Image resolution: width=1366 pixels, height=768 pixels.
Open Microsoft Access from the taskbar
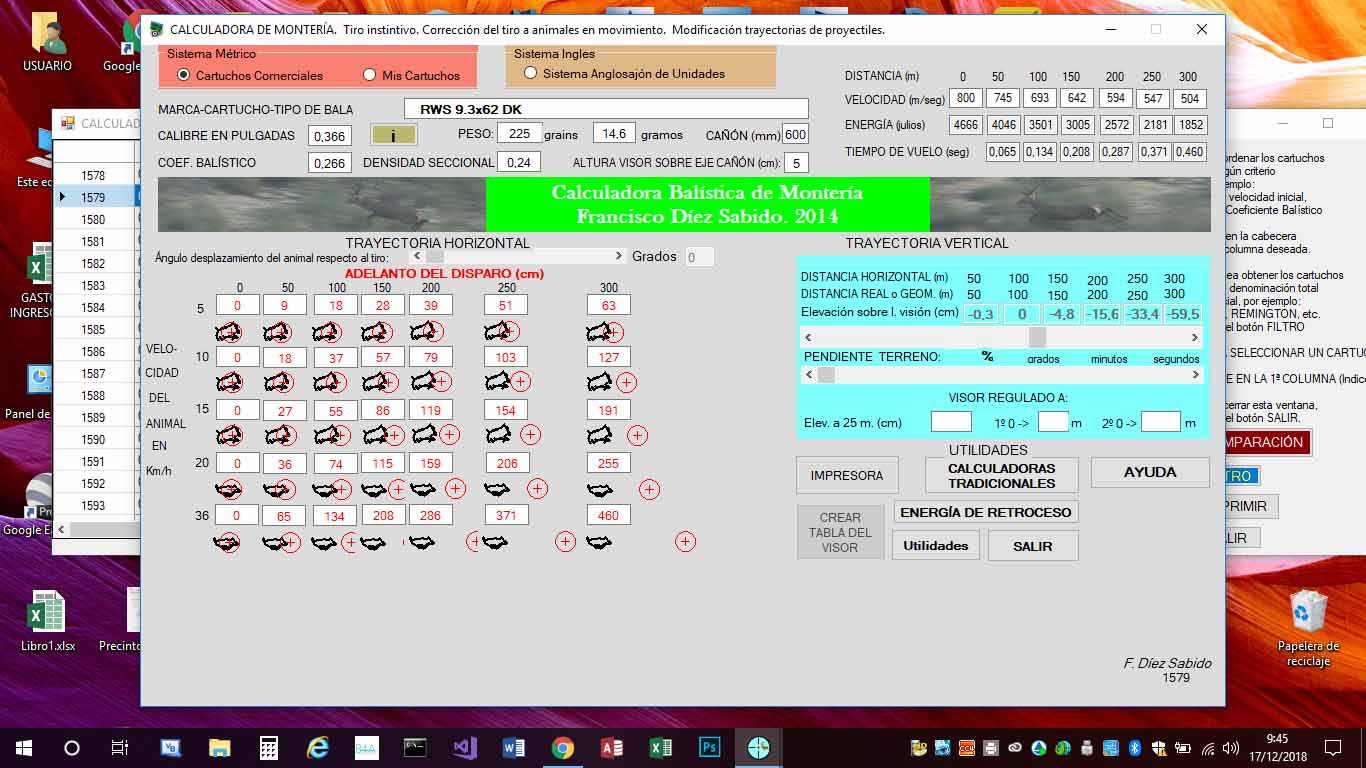coord(612,747)
